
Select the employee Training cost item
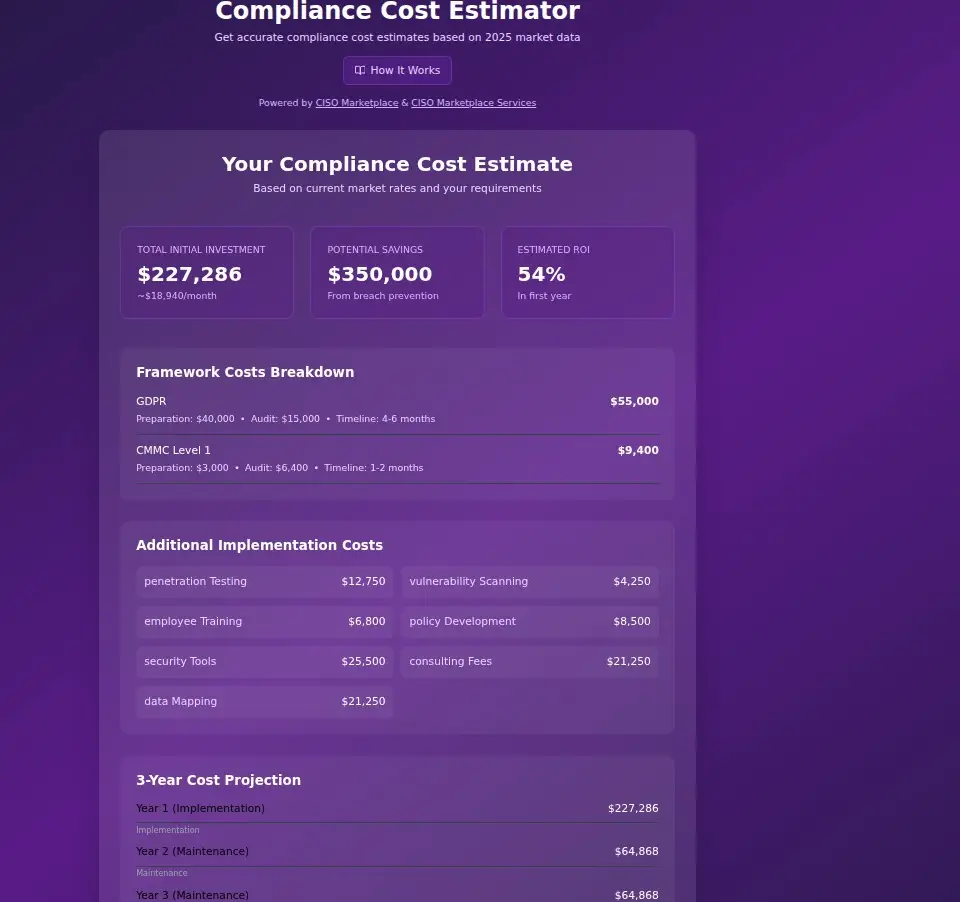[264, 622]
